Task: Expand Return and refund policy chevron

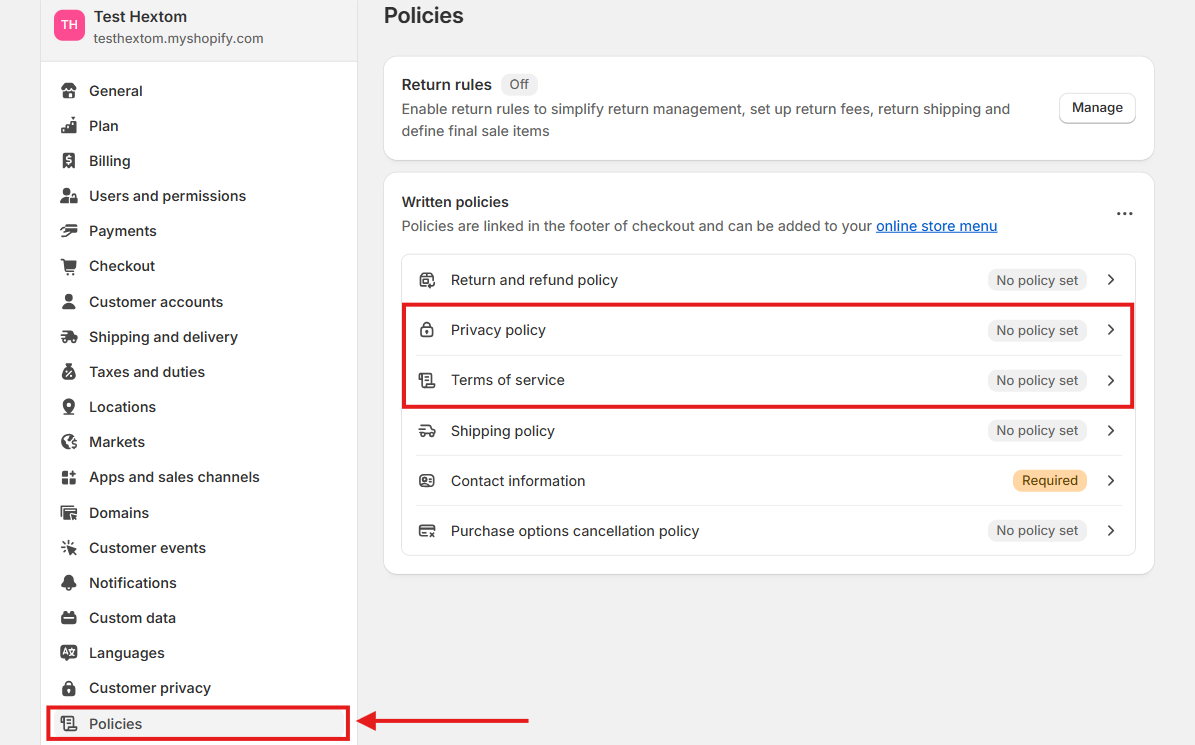Action: click(1111, 280)
